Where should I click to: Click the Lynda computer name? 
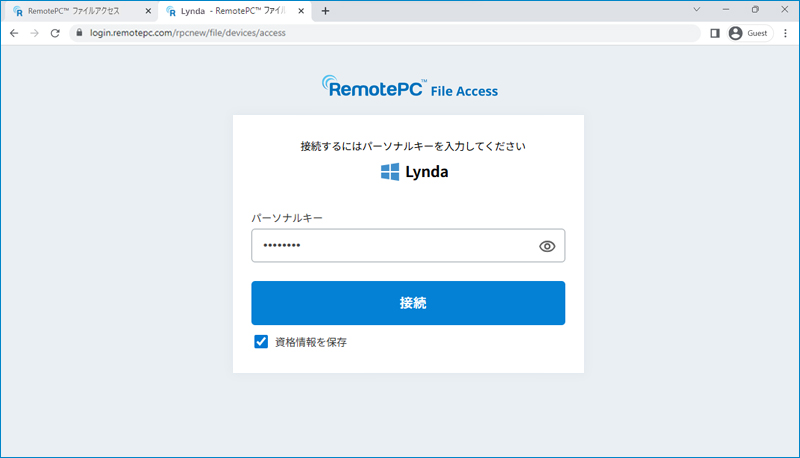(427, 172)
